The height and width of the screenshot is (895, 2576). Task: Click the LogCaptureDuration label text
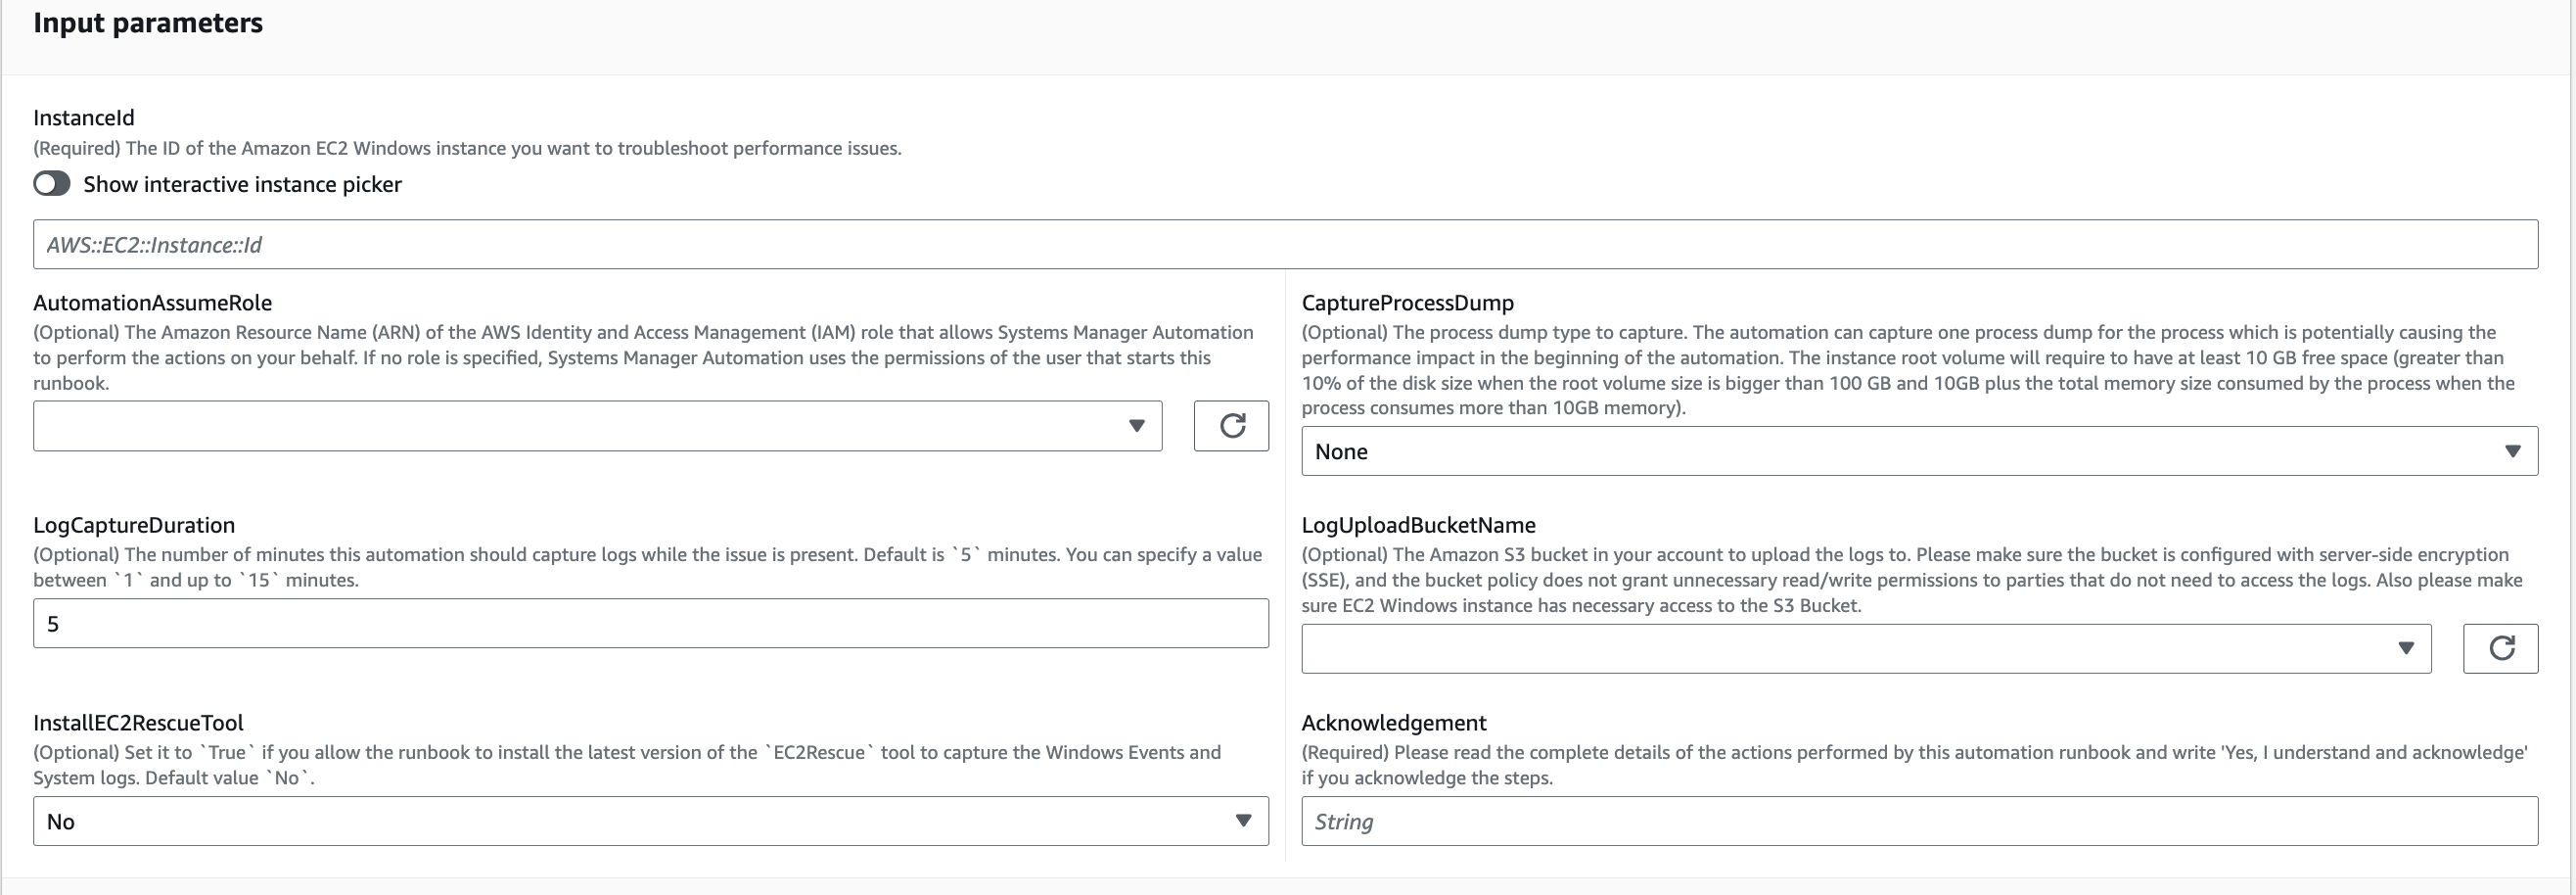pos(134,524)
